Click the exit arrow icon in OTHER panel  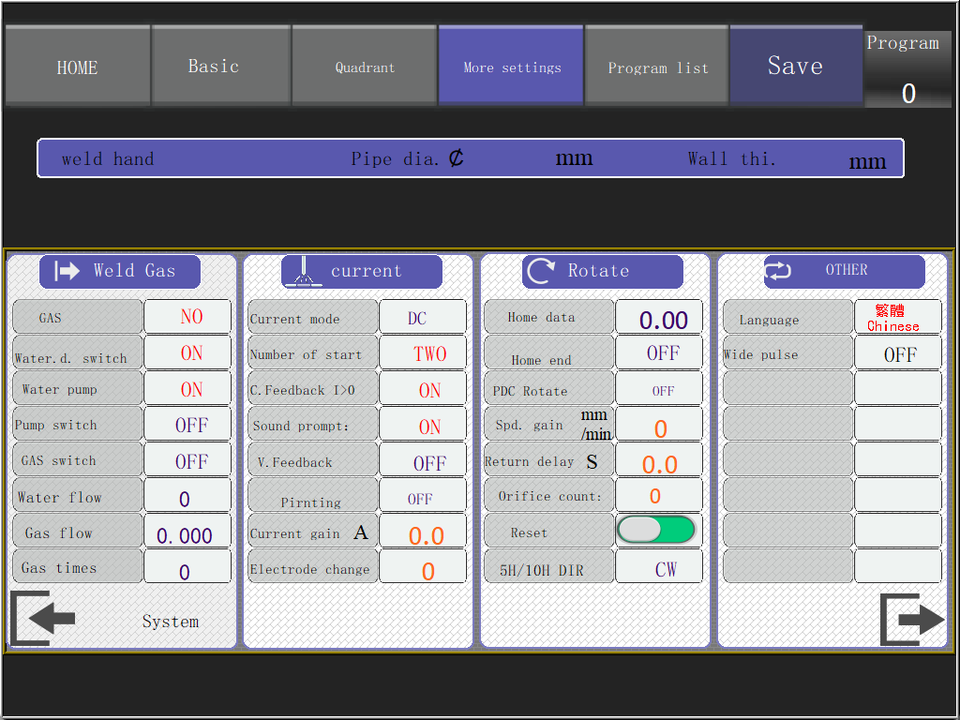(912, 619)
